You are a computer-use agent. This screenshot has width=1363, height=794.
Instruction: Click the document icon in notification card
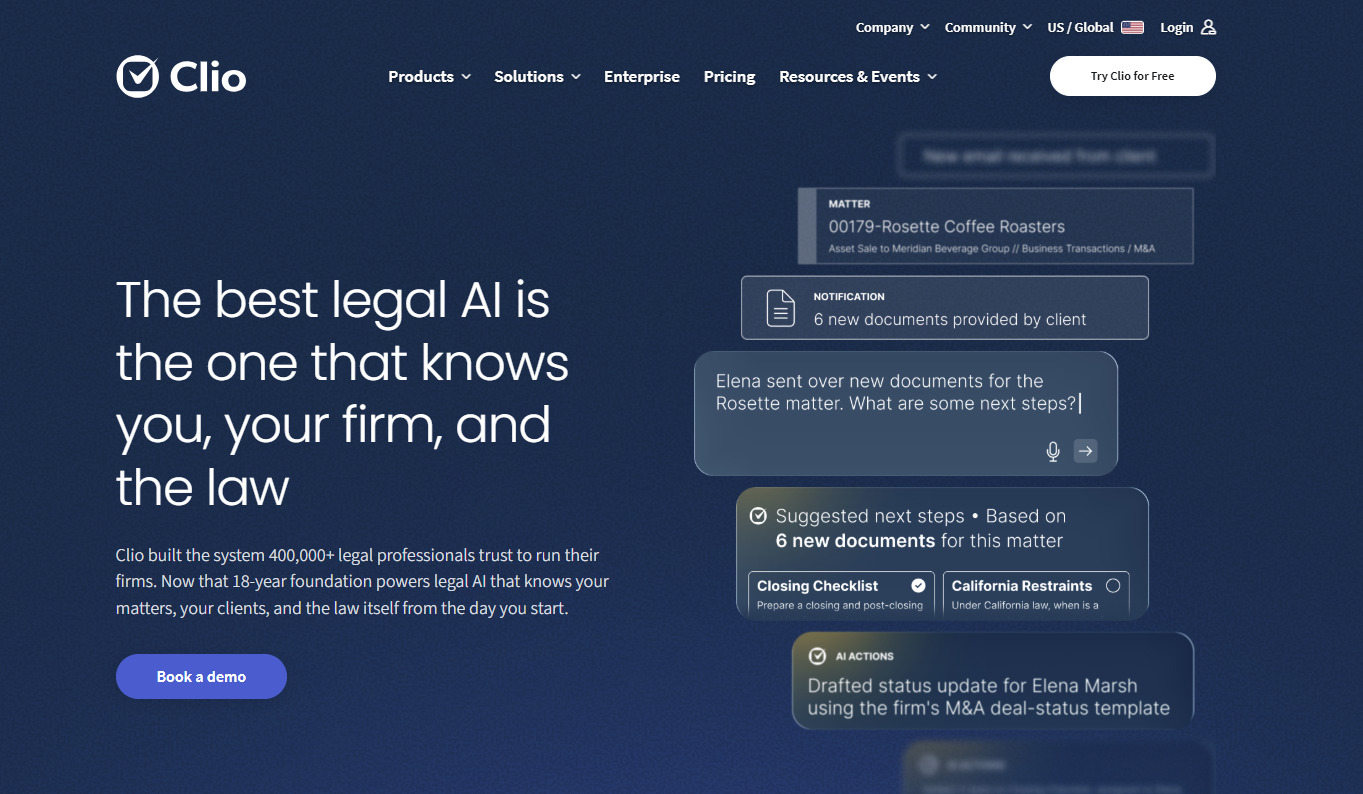tap(780, 308)
